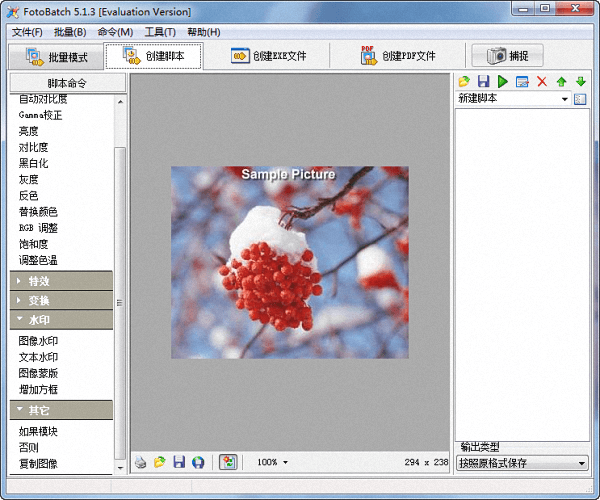Select the Gamma校正 command
This screenshot has height=500, width=600.
(x=40, y=115)
